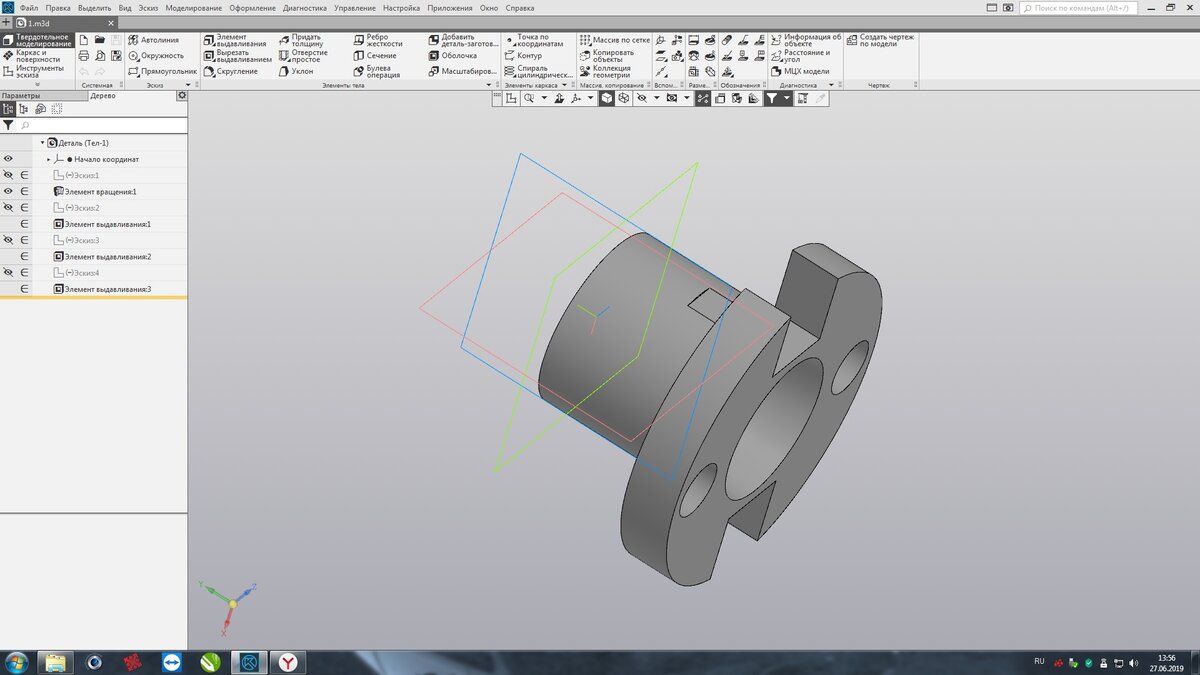This screenshot has width=1200, height=675.
Task: Click the command search field
Action: click(x=1079, y=7)
